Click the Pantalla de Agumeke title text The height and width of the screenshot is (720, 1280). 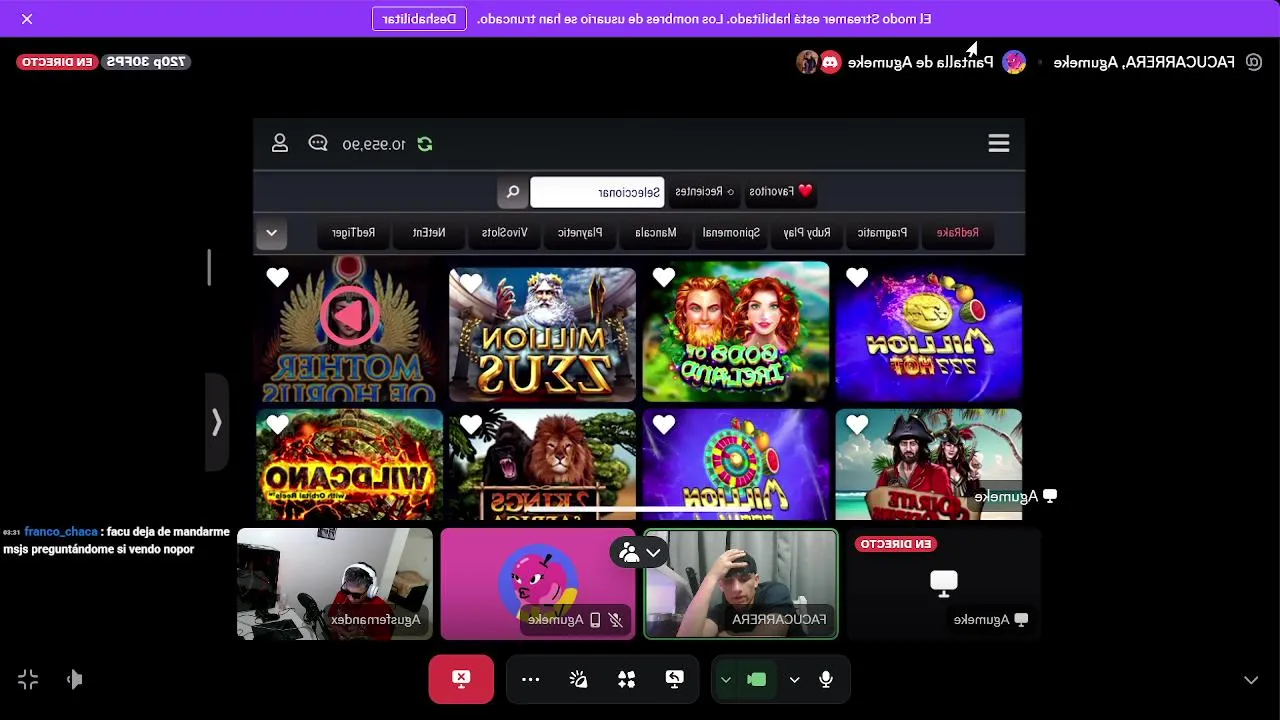pyautogui.click(x=921, y=62)
